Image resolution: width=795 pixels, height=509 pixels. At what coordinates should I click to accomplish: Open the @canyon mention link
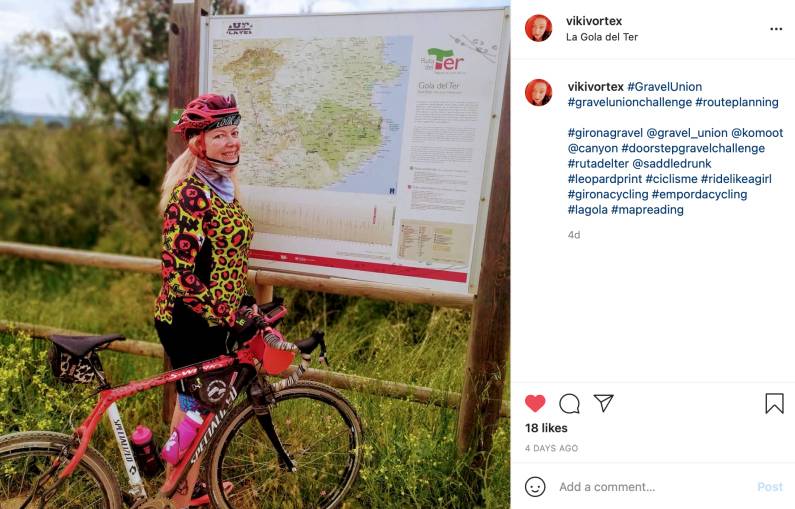tap(593, 149)
